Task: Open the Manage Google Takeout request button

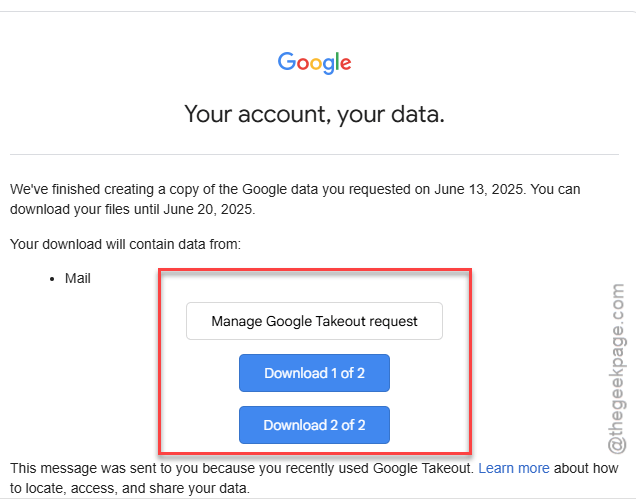Action: pyautogui.click(x=314, y=321)
